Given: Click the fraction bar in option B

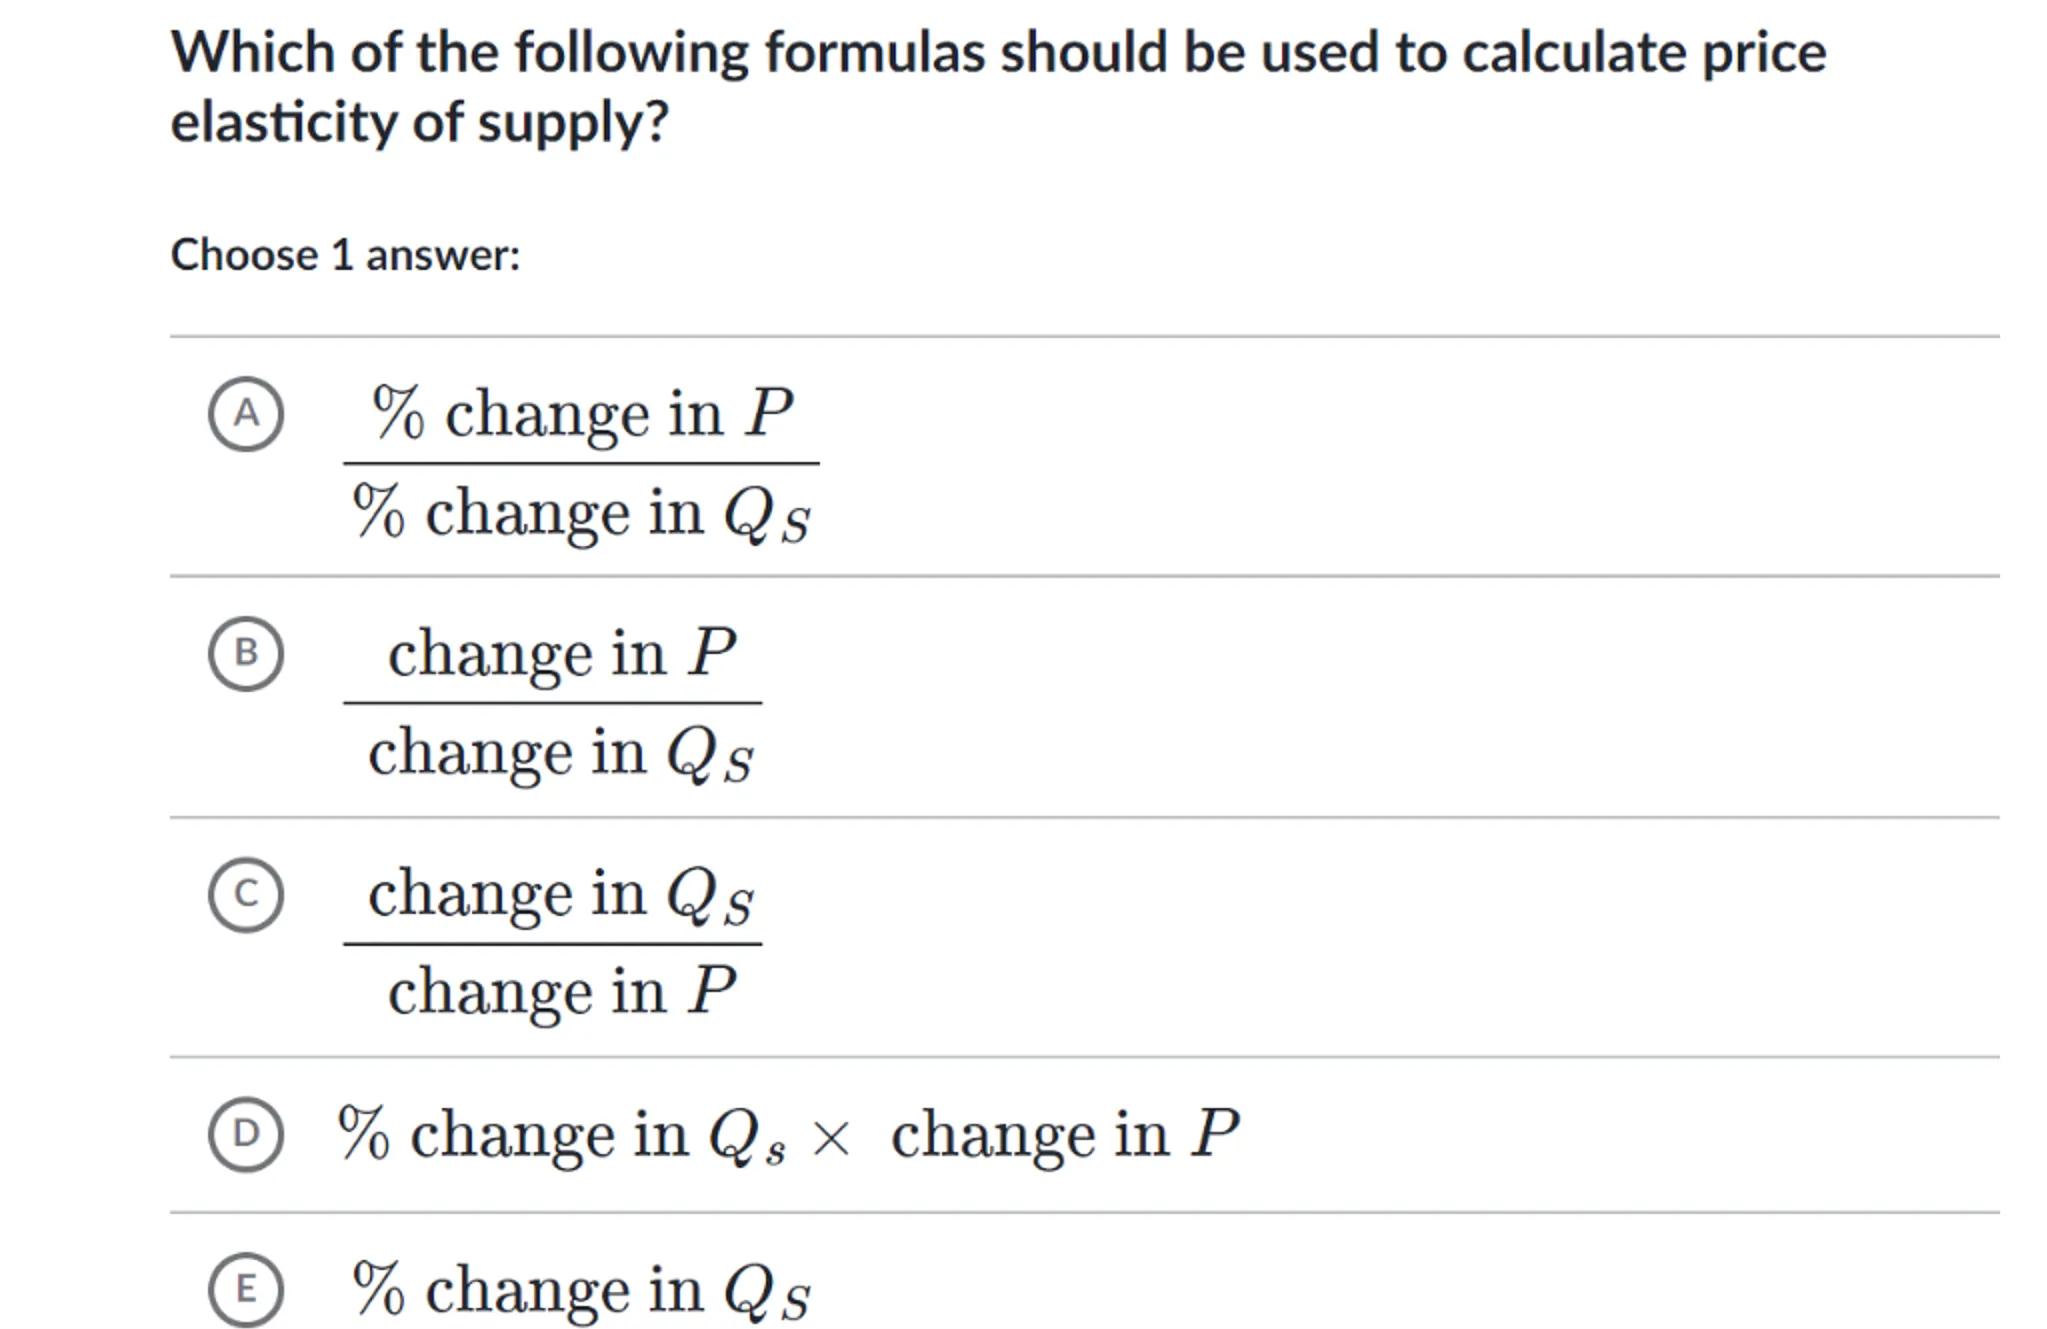Looking at the screenshot, I should pos(552,703).
